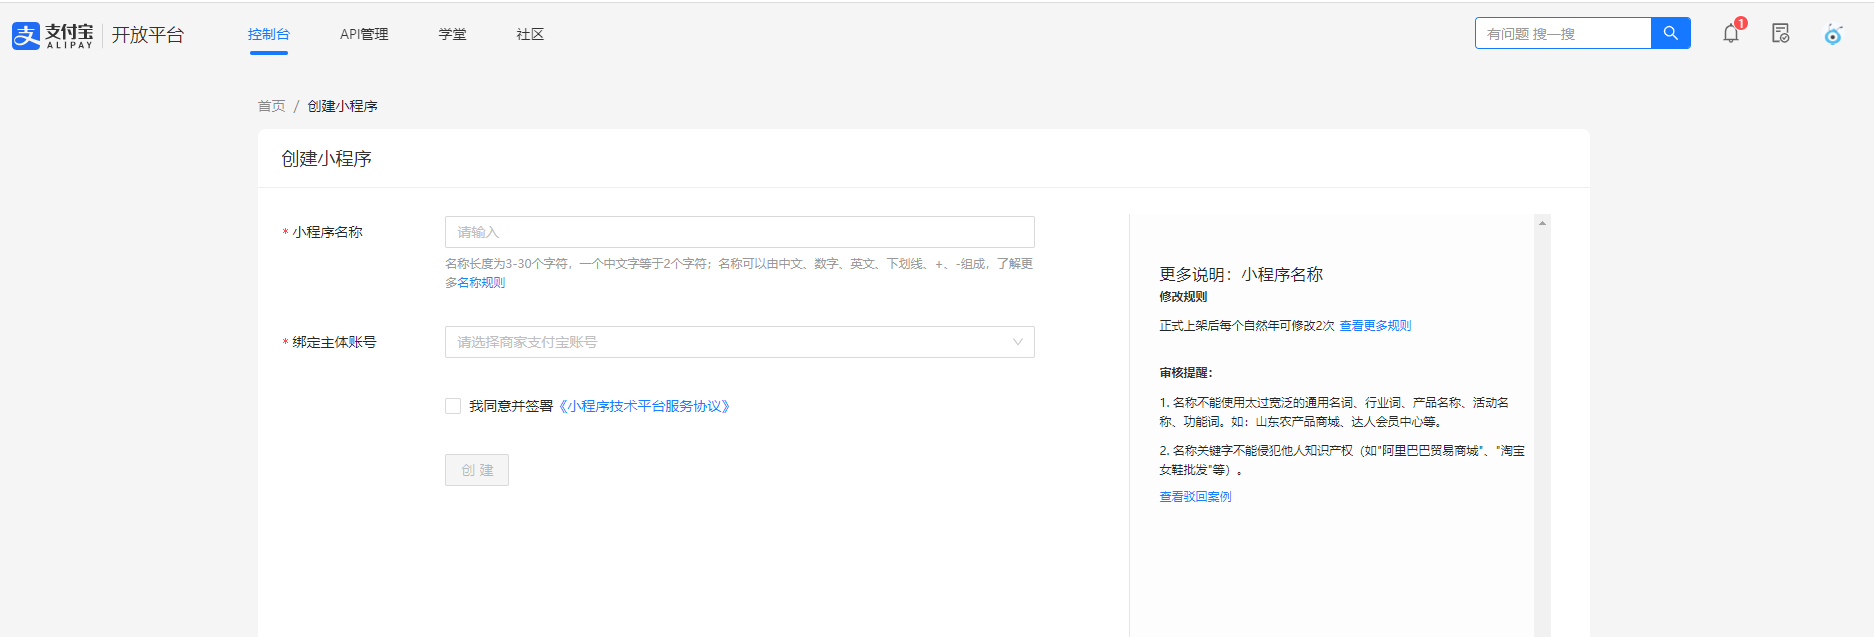Open the notification bell
This screenshot has width=1874, height=637.
point(1731,33)
